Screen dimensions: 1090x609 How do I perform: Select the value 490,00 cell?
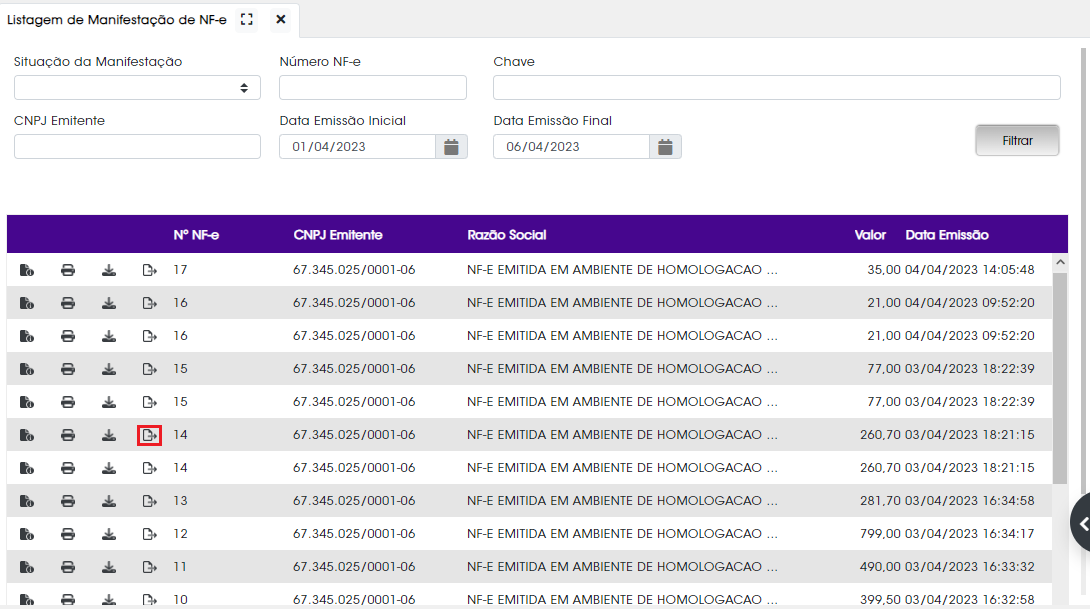[x=880, y=567]
